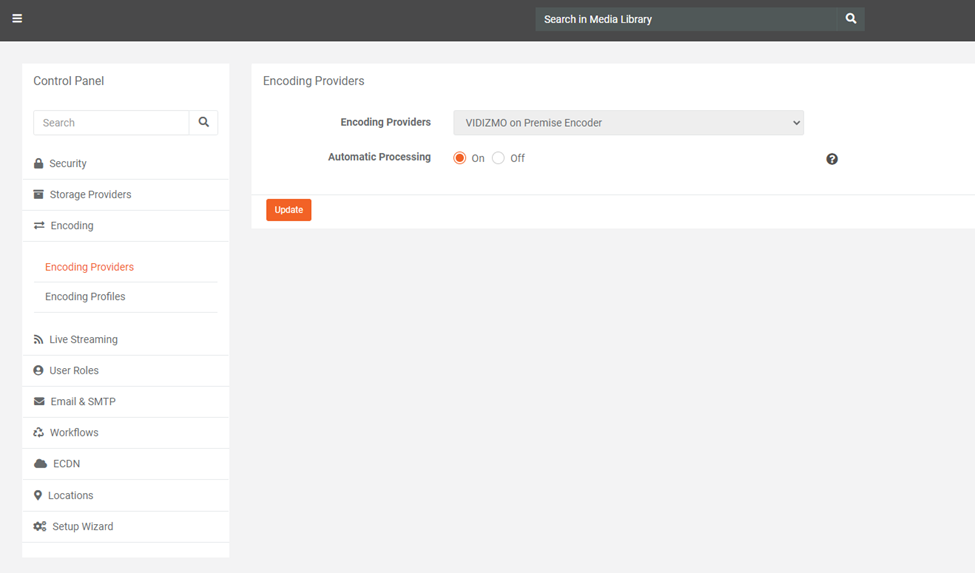Open the User Roles settings
The width and height of the screenshot is (975, 573).
click(x=74, y=371)
